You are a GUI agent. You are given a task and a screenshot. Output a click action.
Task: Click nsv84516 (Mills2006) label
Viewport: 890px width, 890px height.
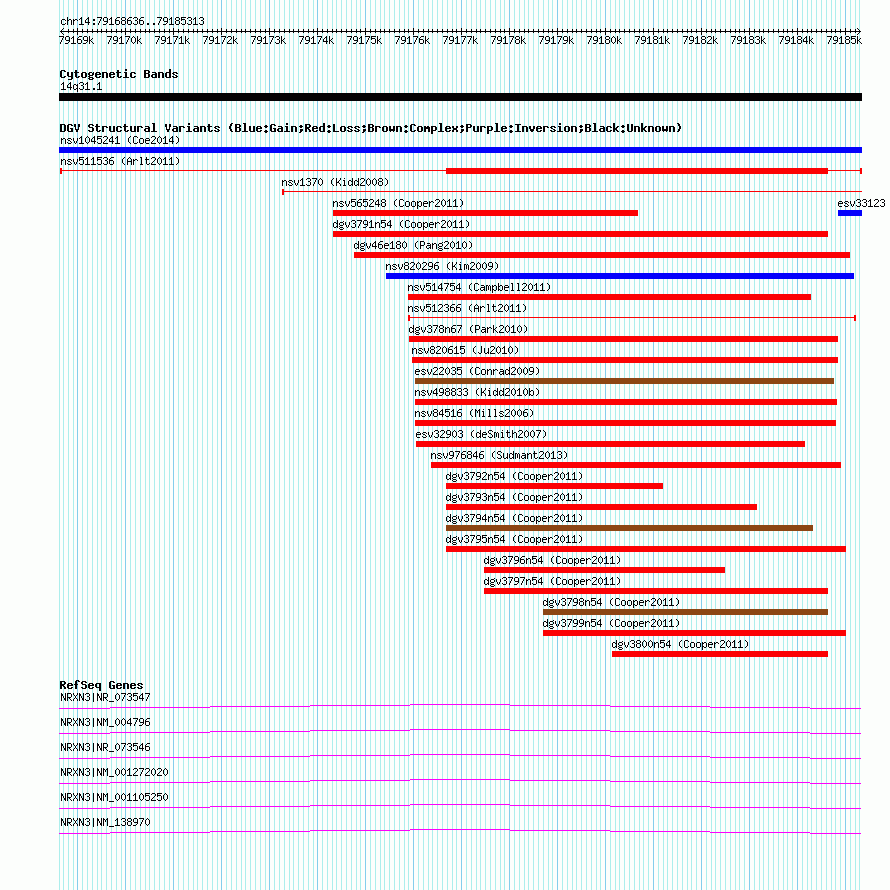[x=474, y=413]
